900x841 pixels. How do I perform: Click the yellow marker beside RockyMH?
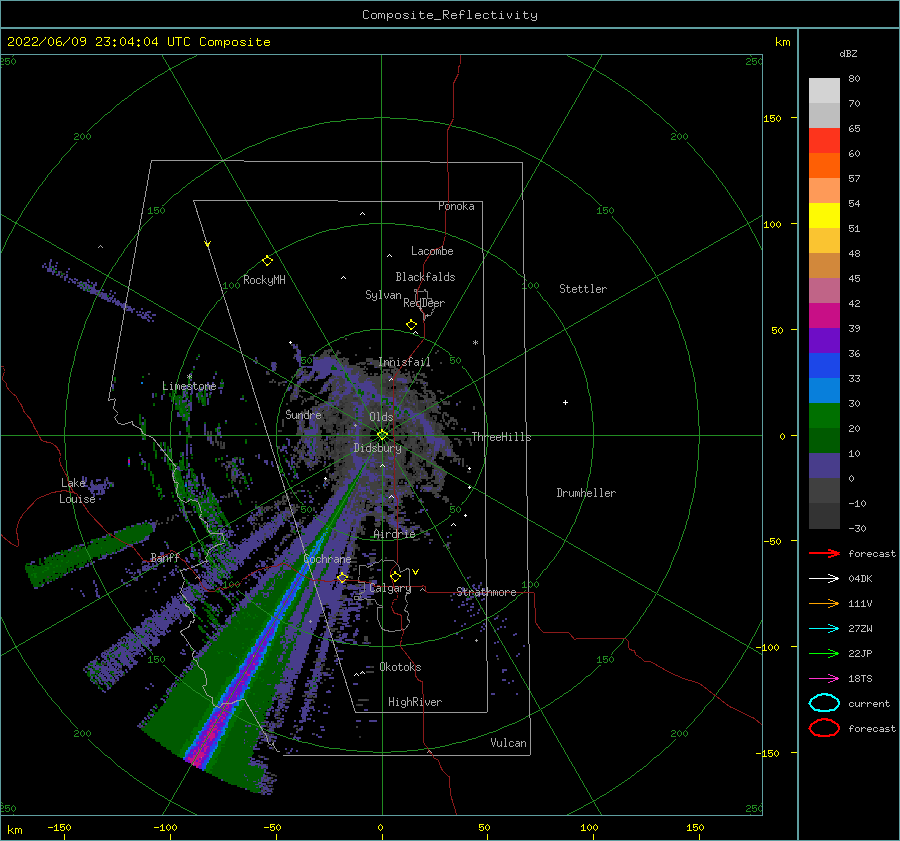click(267, 261)
